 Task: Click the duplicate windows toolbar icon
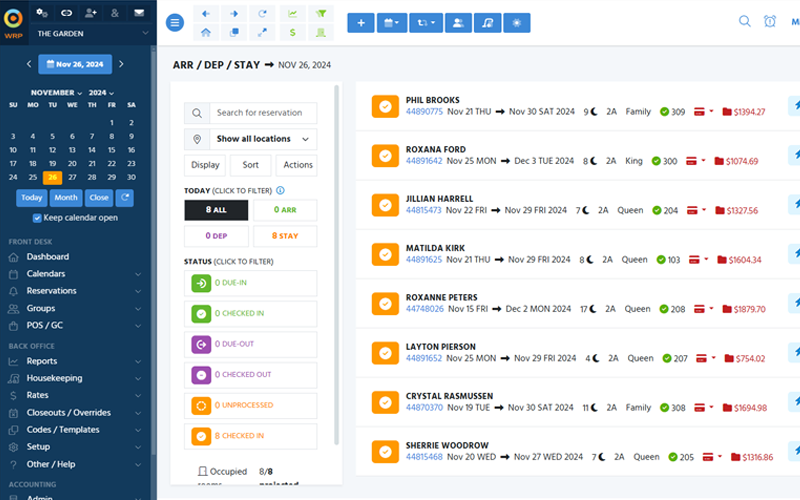234,32
